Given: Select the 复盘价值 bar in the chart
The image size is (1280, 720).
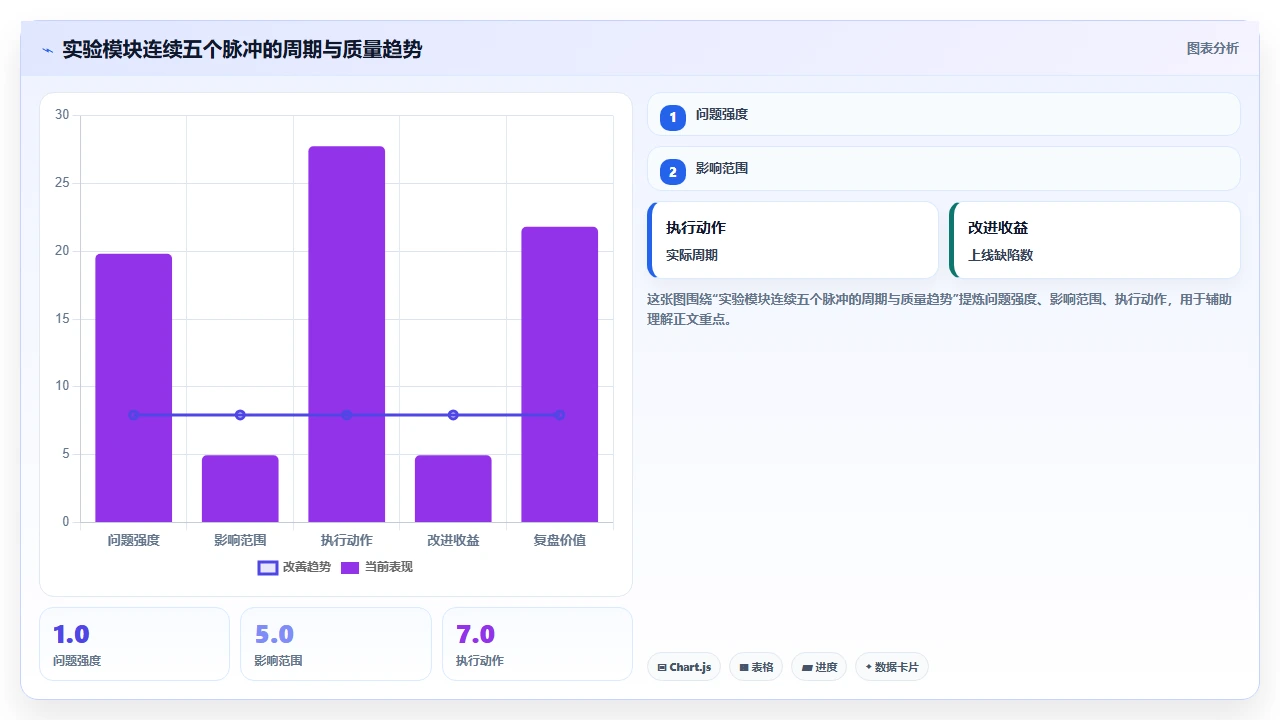Looking at the screenshot, I should coord(560,374).
